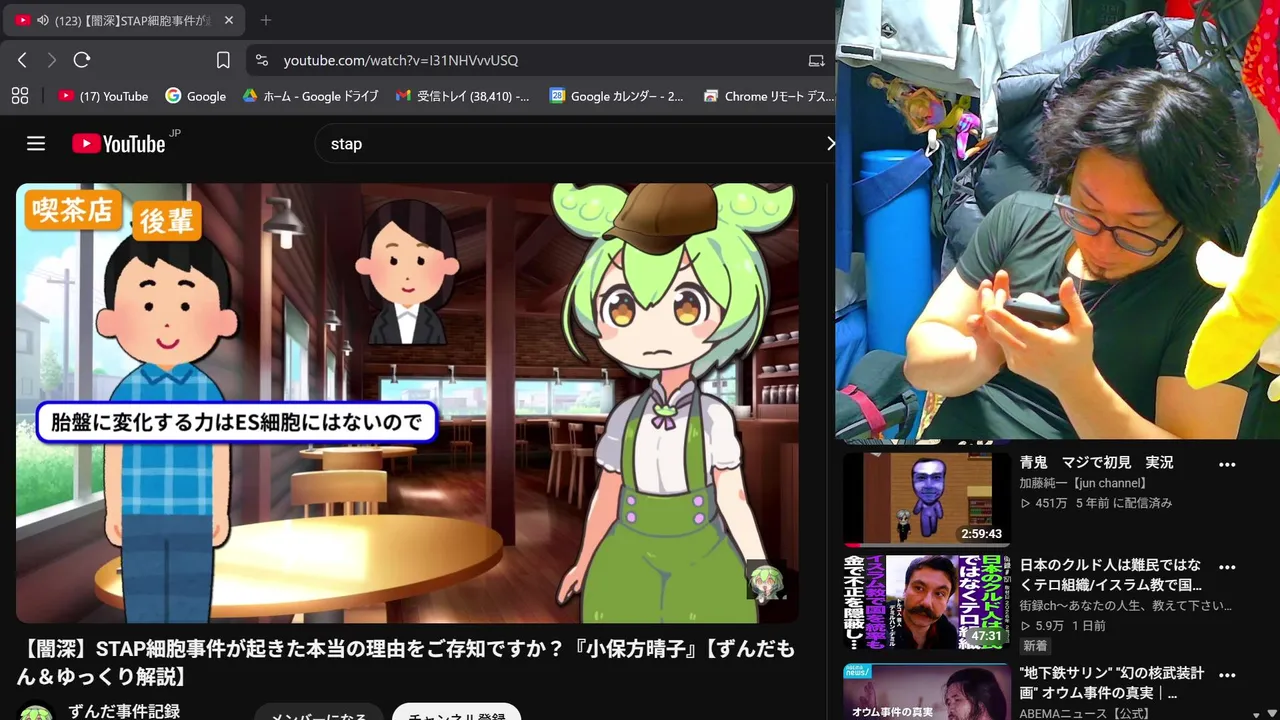This screenshot has width=1280, height=720.
Task: Open ずんだ事件記録 channel name
Action: point(124,711)
